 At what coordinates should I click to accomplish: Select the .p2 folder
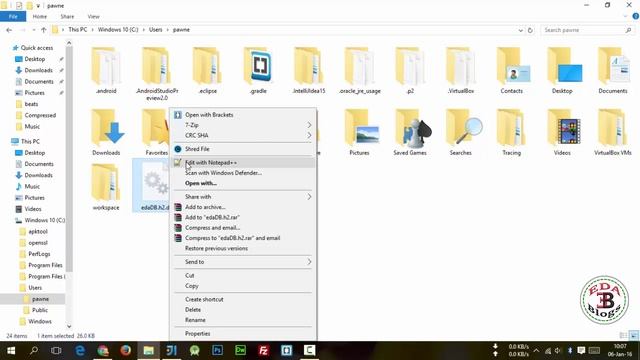coord(410,70)
